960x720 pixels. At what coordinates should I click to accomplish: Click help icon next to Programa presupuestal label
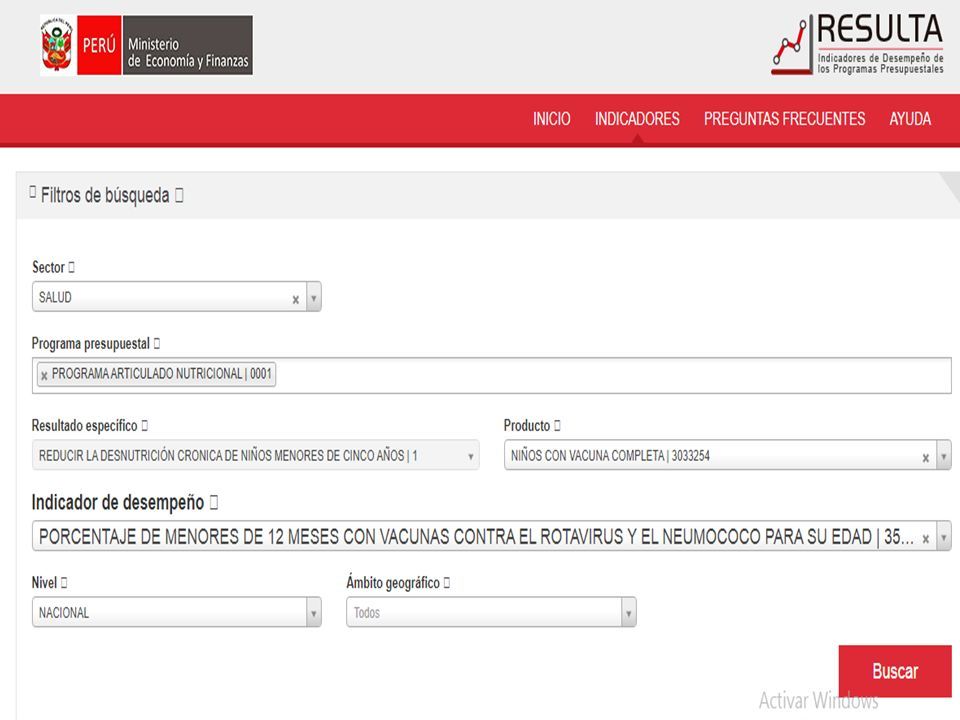(x=157, y=343)
